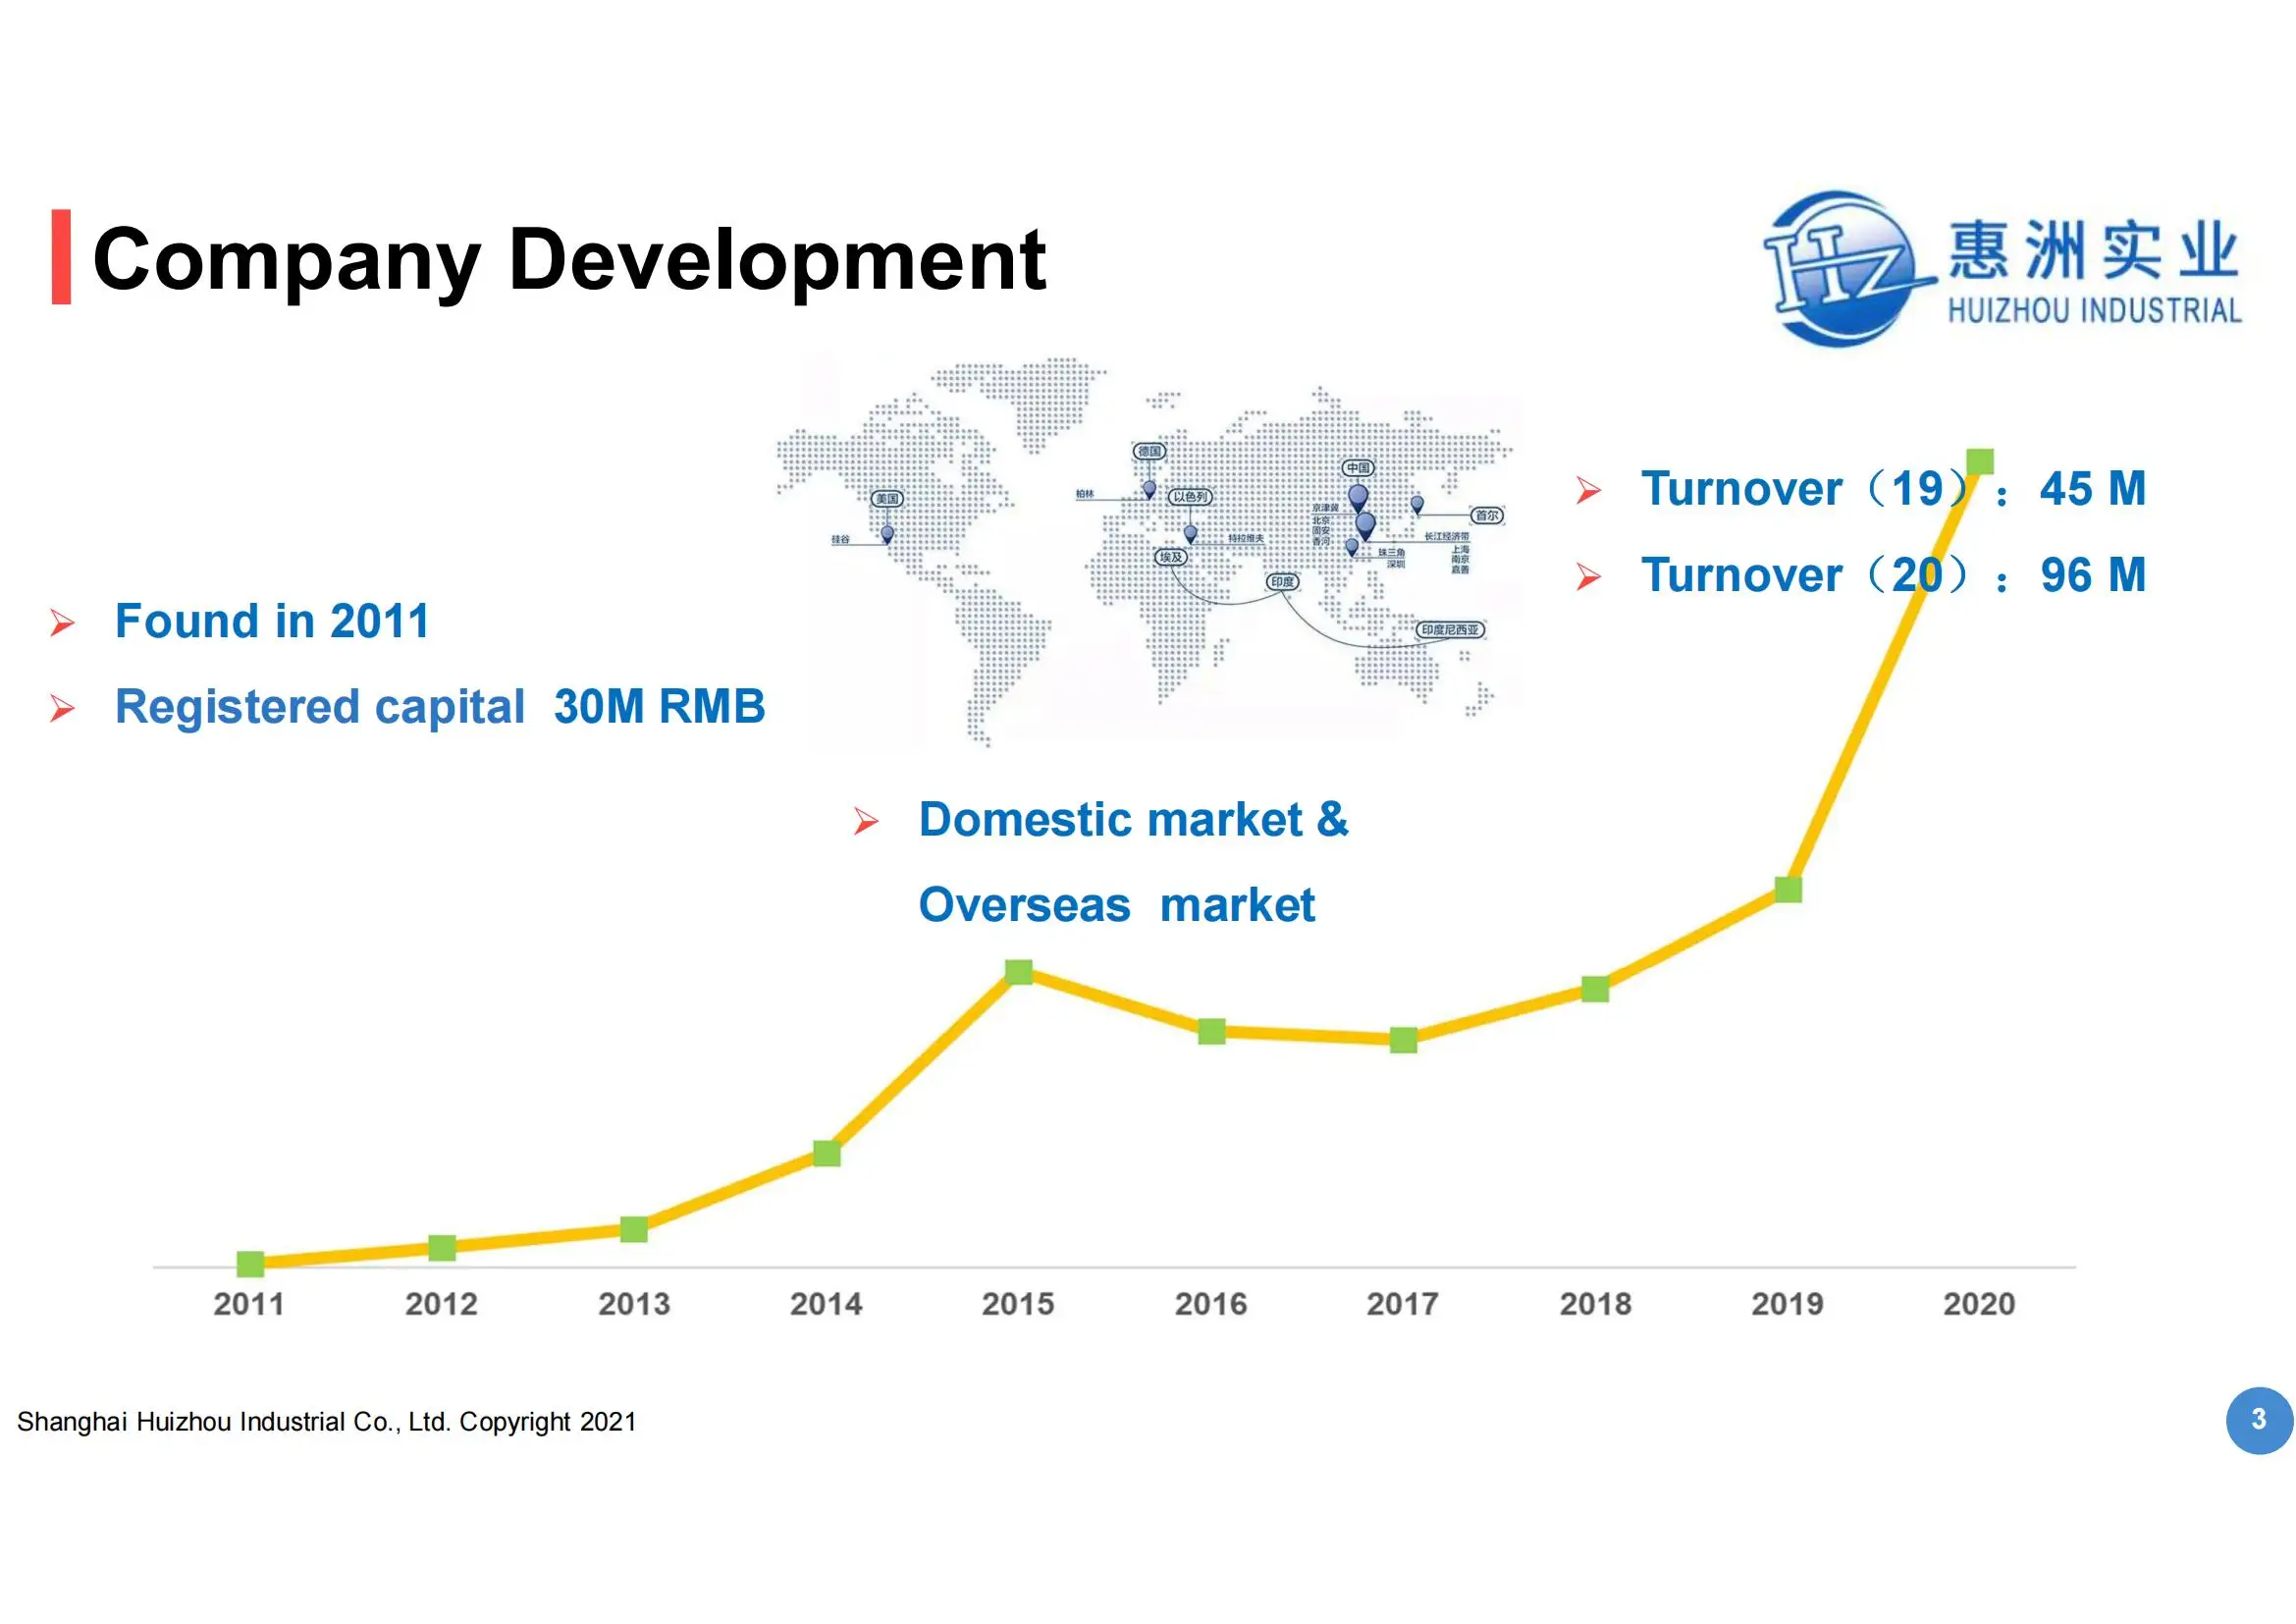
Task: Click the red bar beside Company Development title
Action: [61, 257]
